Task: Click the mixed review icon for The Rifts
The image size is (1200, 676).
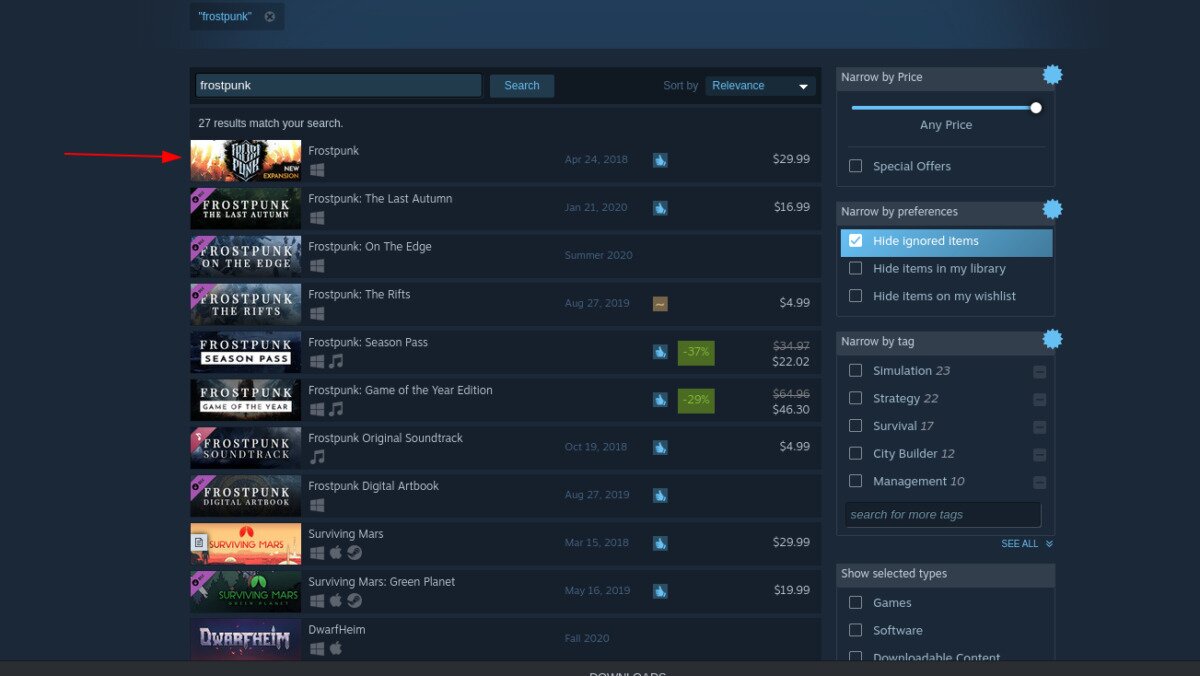Action: [660, 304]
